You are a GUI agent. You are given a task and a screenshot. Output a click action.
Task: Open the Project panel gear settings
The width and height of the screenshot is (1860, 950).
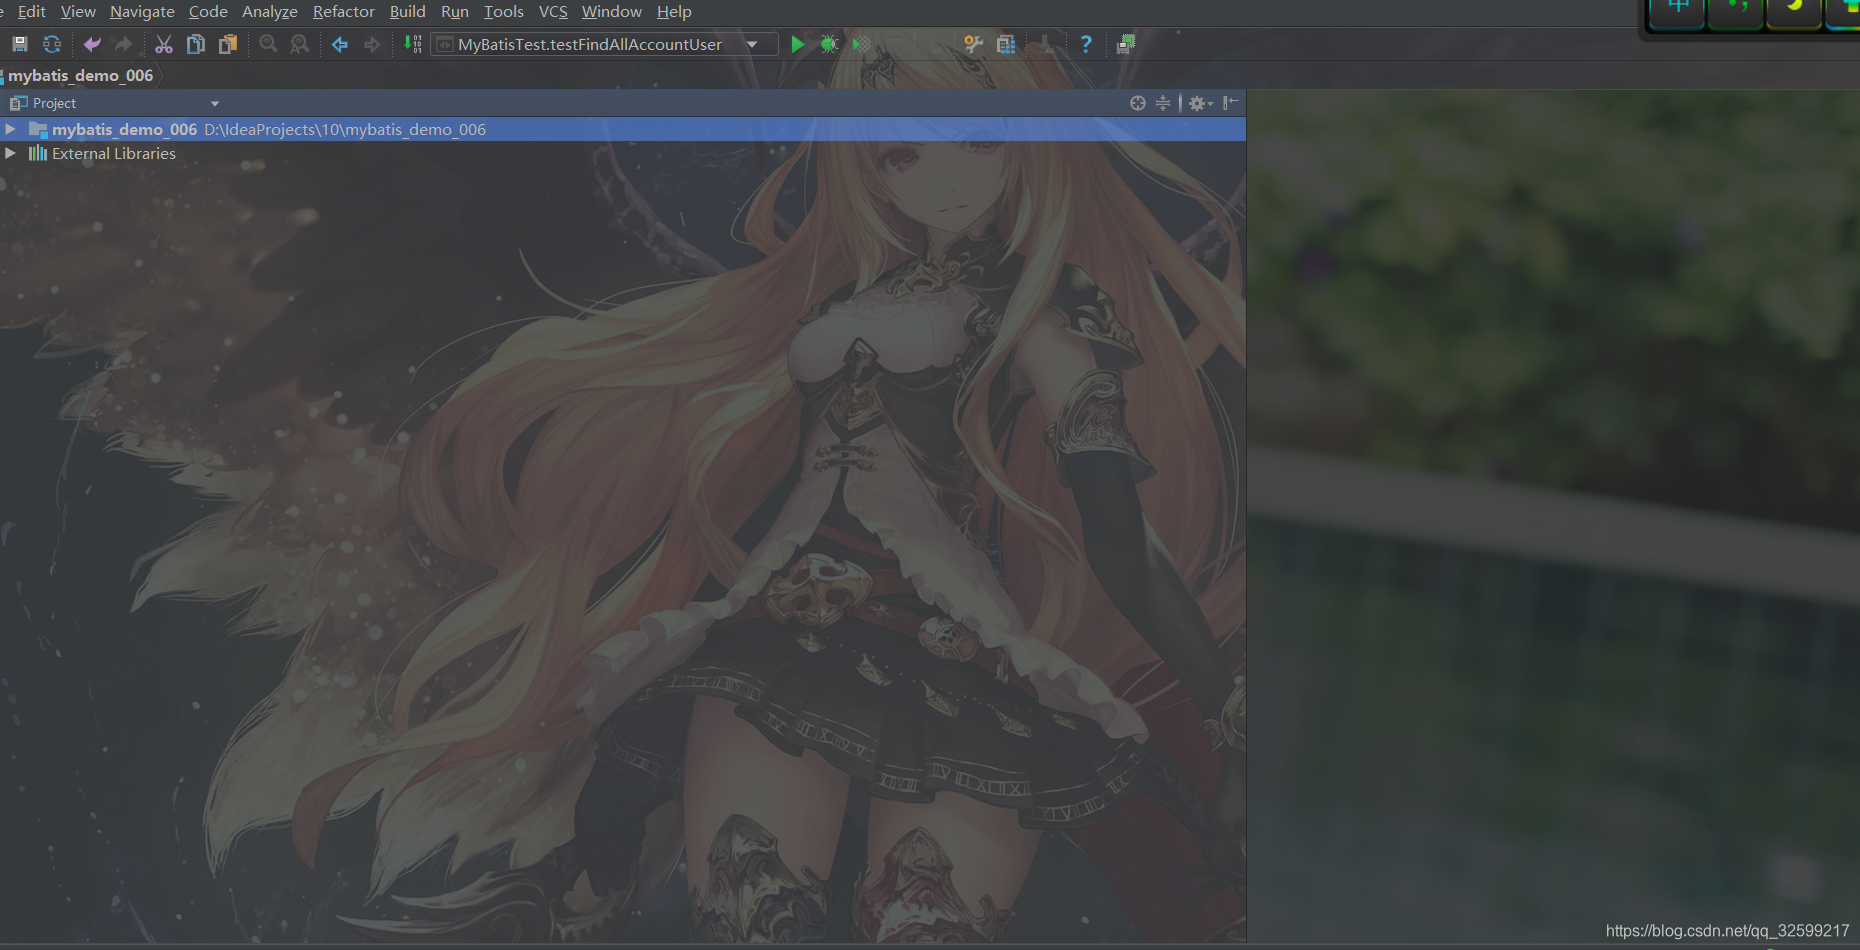pos(1199,103)
